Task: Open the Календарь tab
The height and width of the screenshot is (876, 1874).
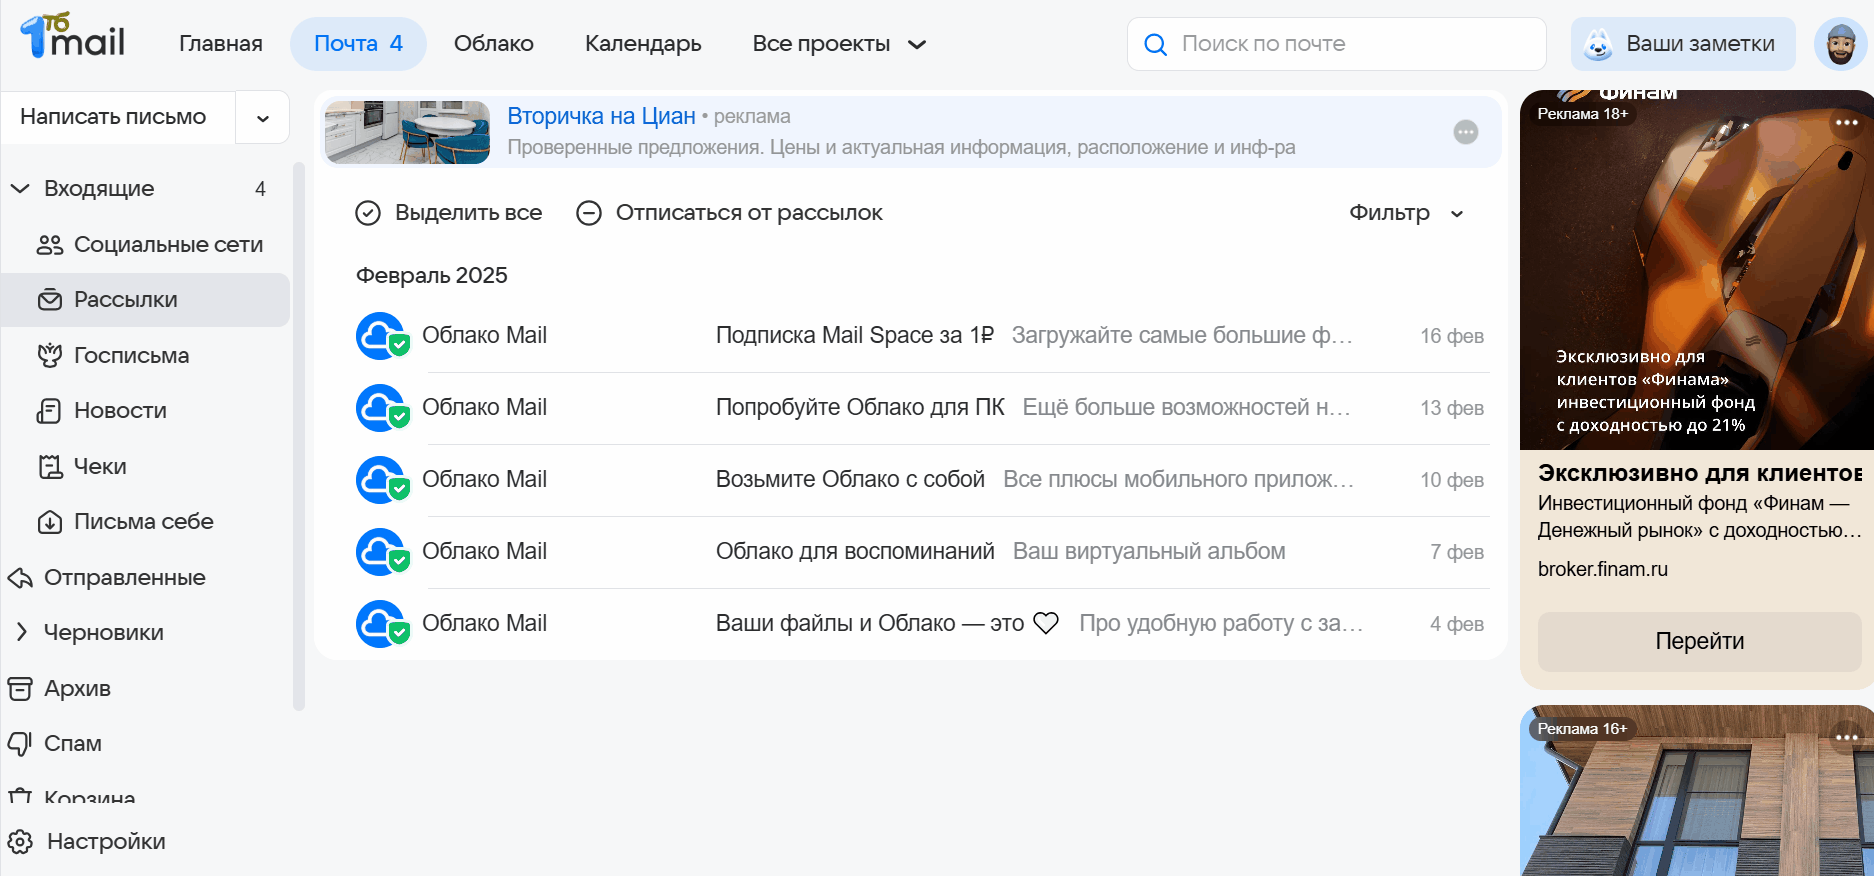Action: (x=643, y=44)
